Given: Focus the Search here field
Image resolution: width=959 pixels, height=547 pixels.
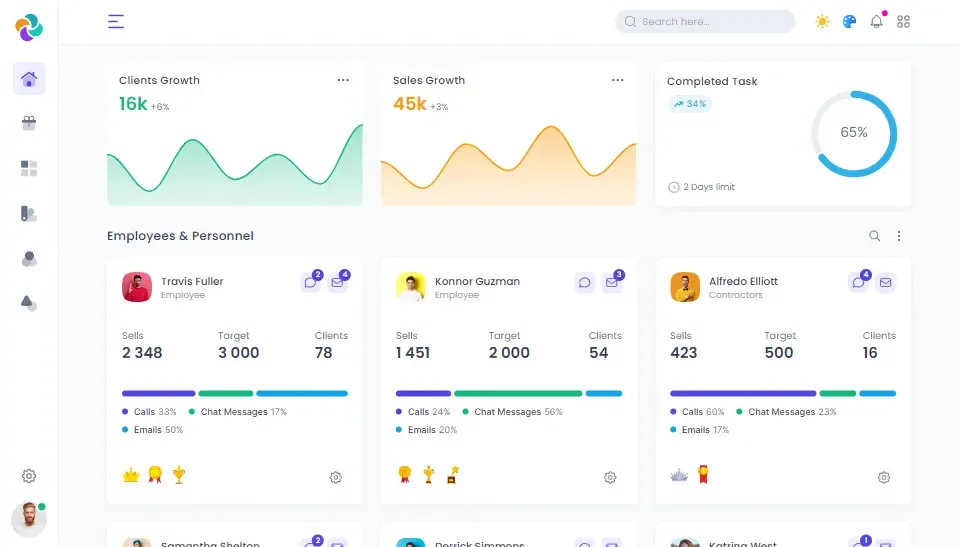Looking at the screenshot, I should click(705, 21).
